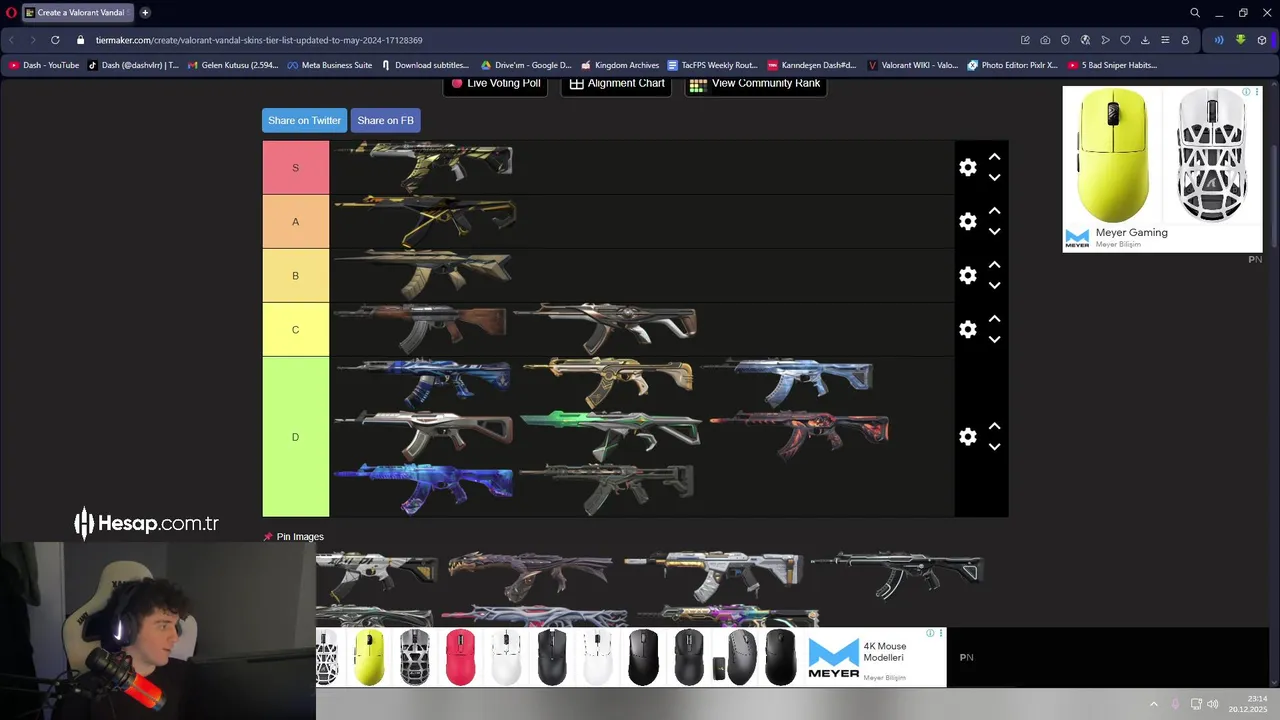This screenshot has width=1280, height=720.
Task: Click the system volume tray icon
Action: pyautogui.click(x=1213, y=704)
